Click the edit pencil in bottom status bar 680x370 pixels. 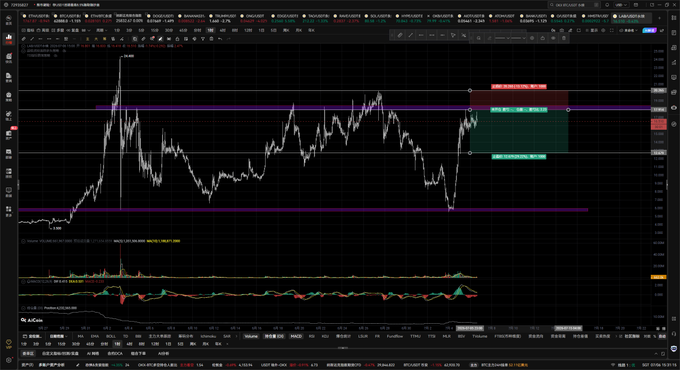(78, 365)
